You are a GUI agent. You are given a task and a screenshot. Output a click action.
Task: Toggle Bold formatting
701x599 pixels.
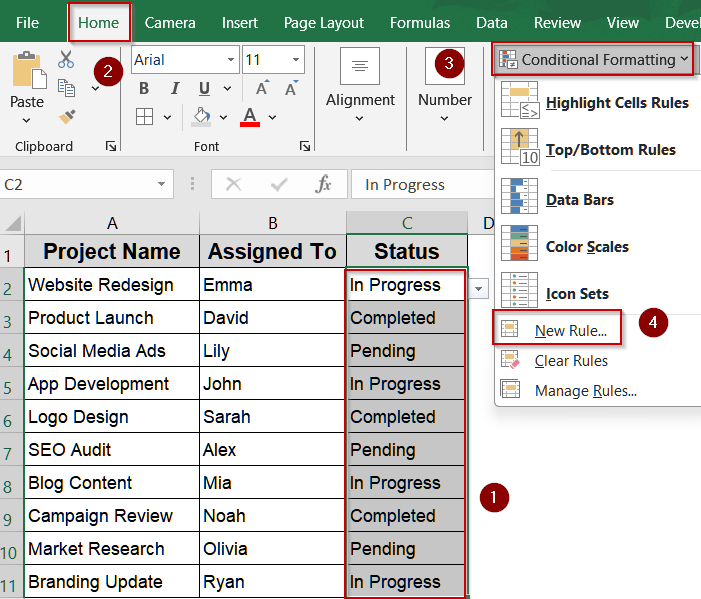tap(144, 89)
